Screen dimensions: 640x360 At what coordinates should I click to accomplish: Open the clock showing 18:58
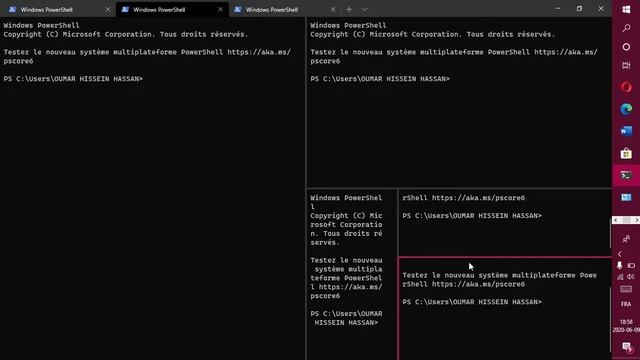626,326
